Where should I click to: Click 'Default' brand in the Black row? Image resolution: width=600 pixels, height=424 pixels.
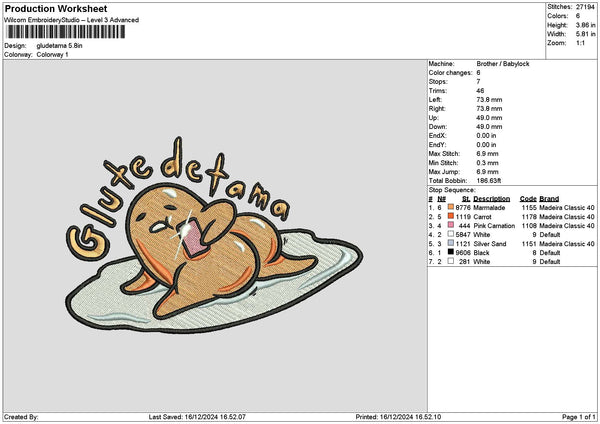coord(549,253)
